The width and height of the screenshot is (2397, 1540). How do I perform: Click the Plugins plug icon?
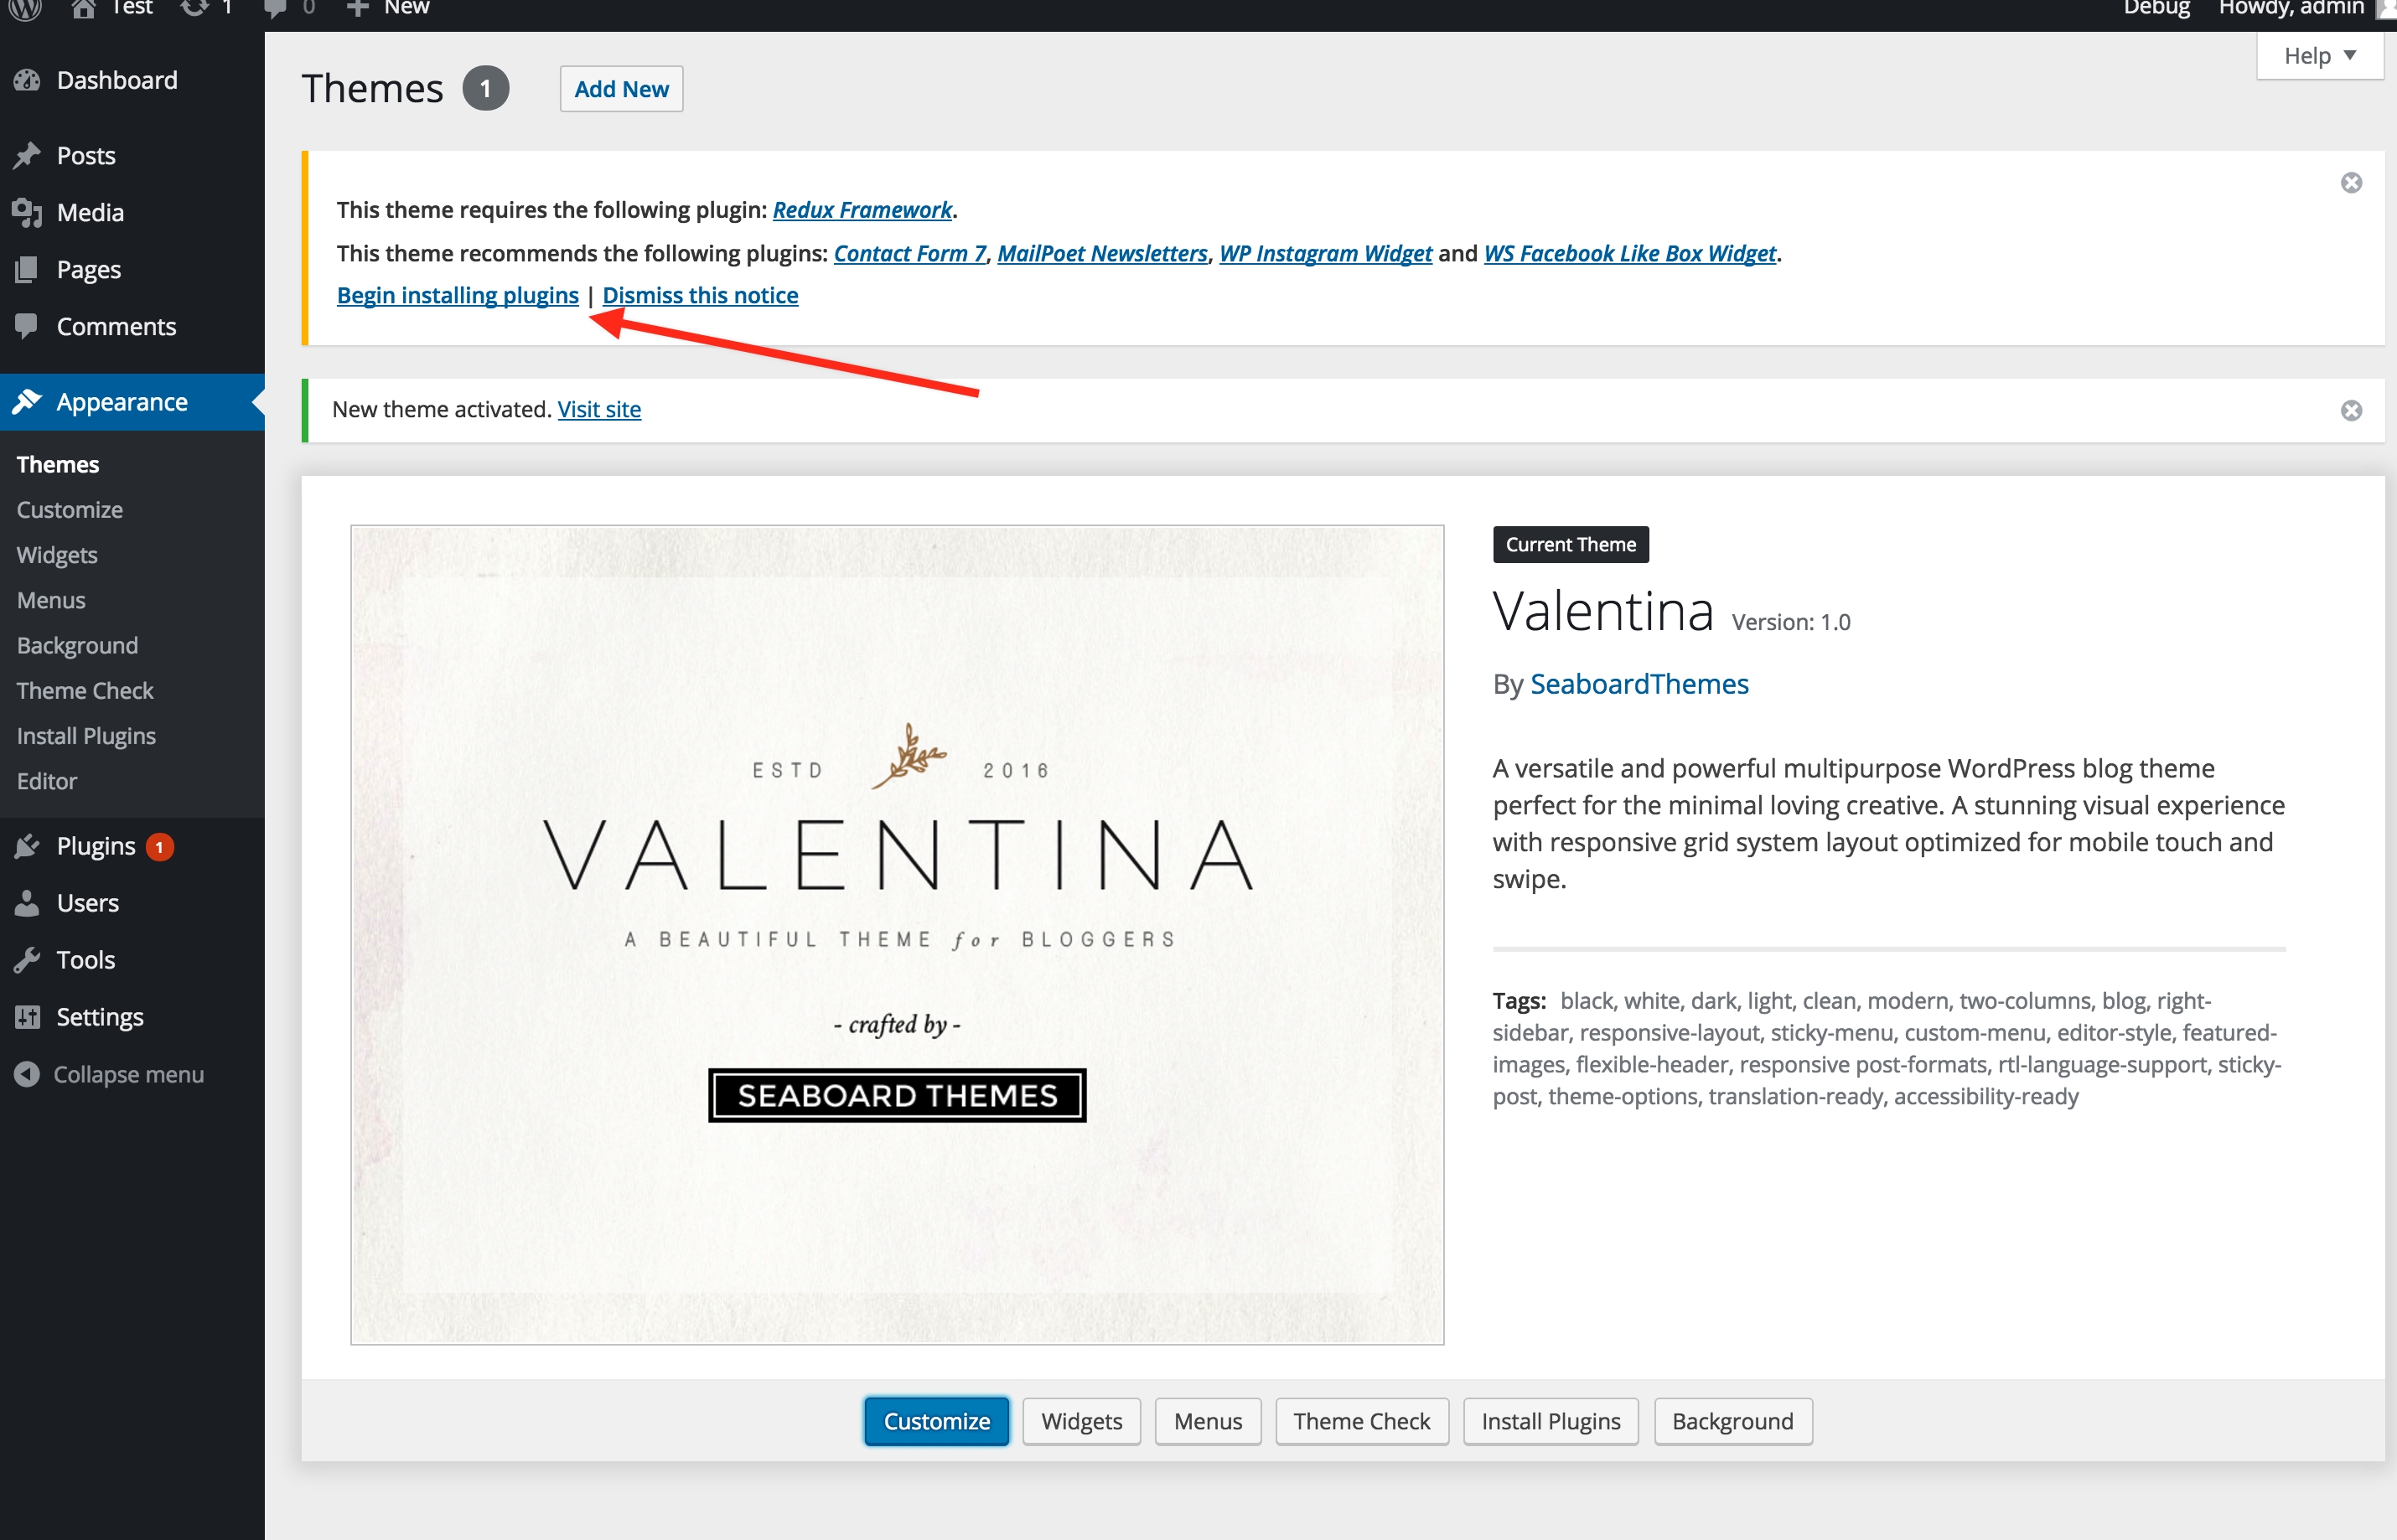[27, 846]
